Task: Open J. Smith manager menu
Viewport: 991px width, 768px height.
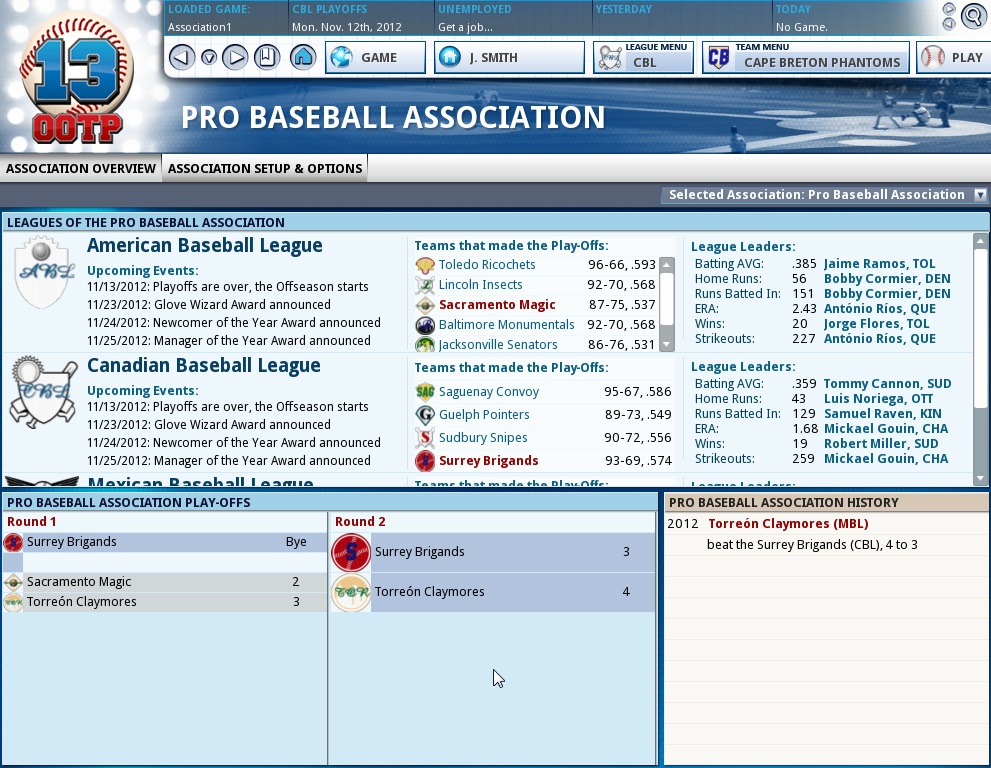Action: click(x=509, y=57)
